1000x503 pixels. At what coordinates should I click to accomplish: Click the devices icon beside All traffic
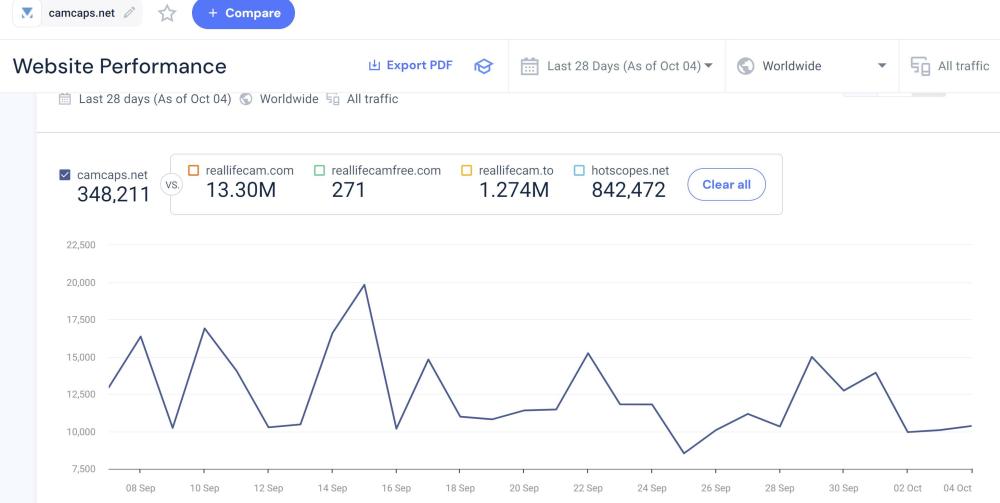pos(920,66)
